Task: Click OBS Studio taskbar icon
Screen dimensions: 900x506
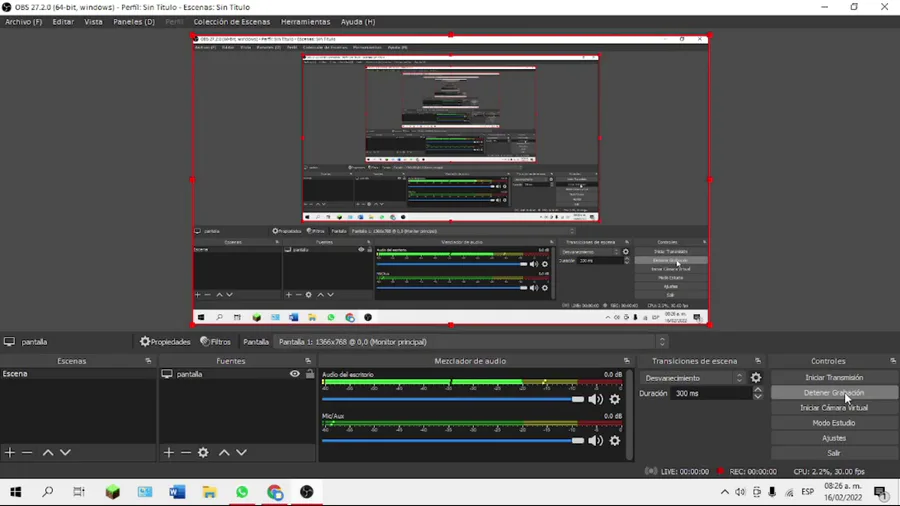Action: 307,492
